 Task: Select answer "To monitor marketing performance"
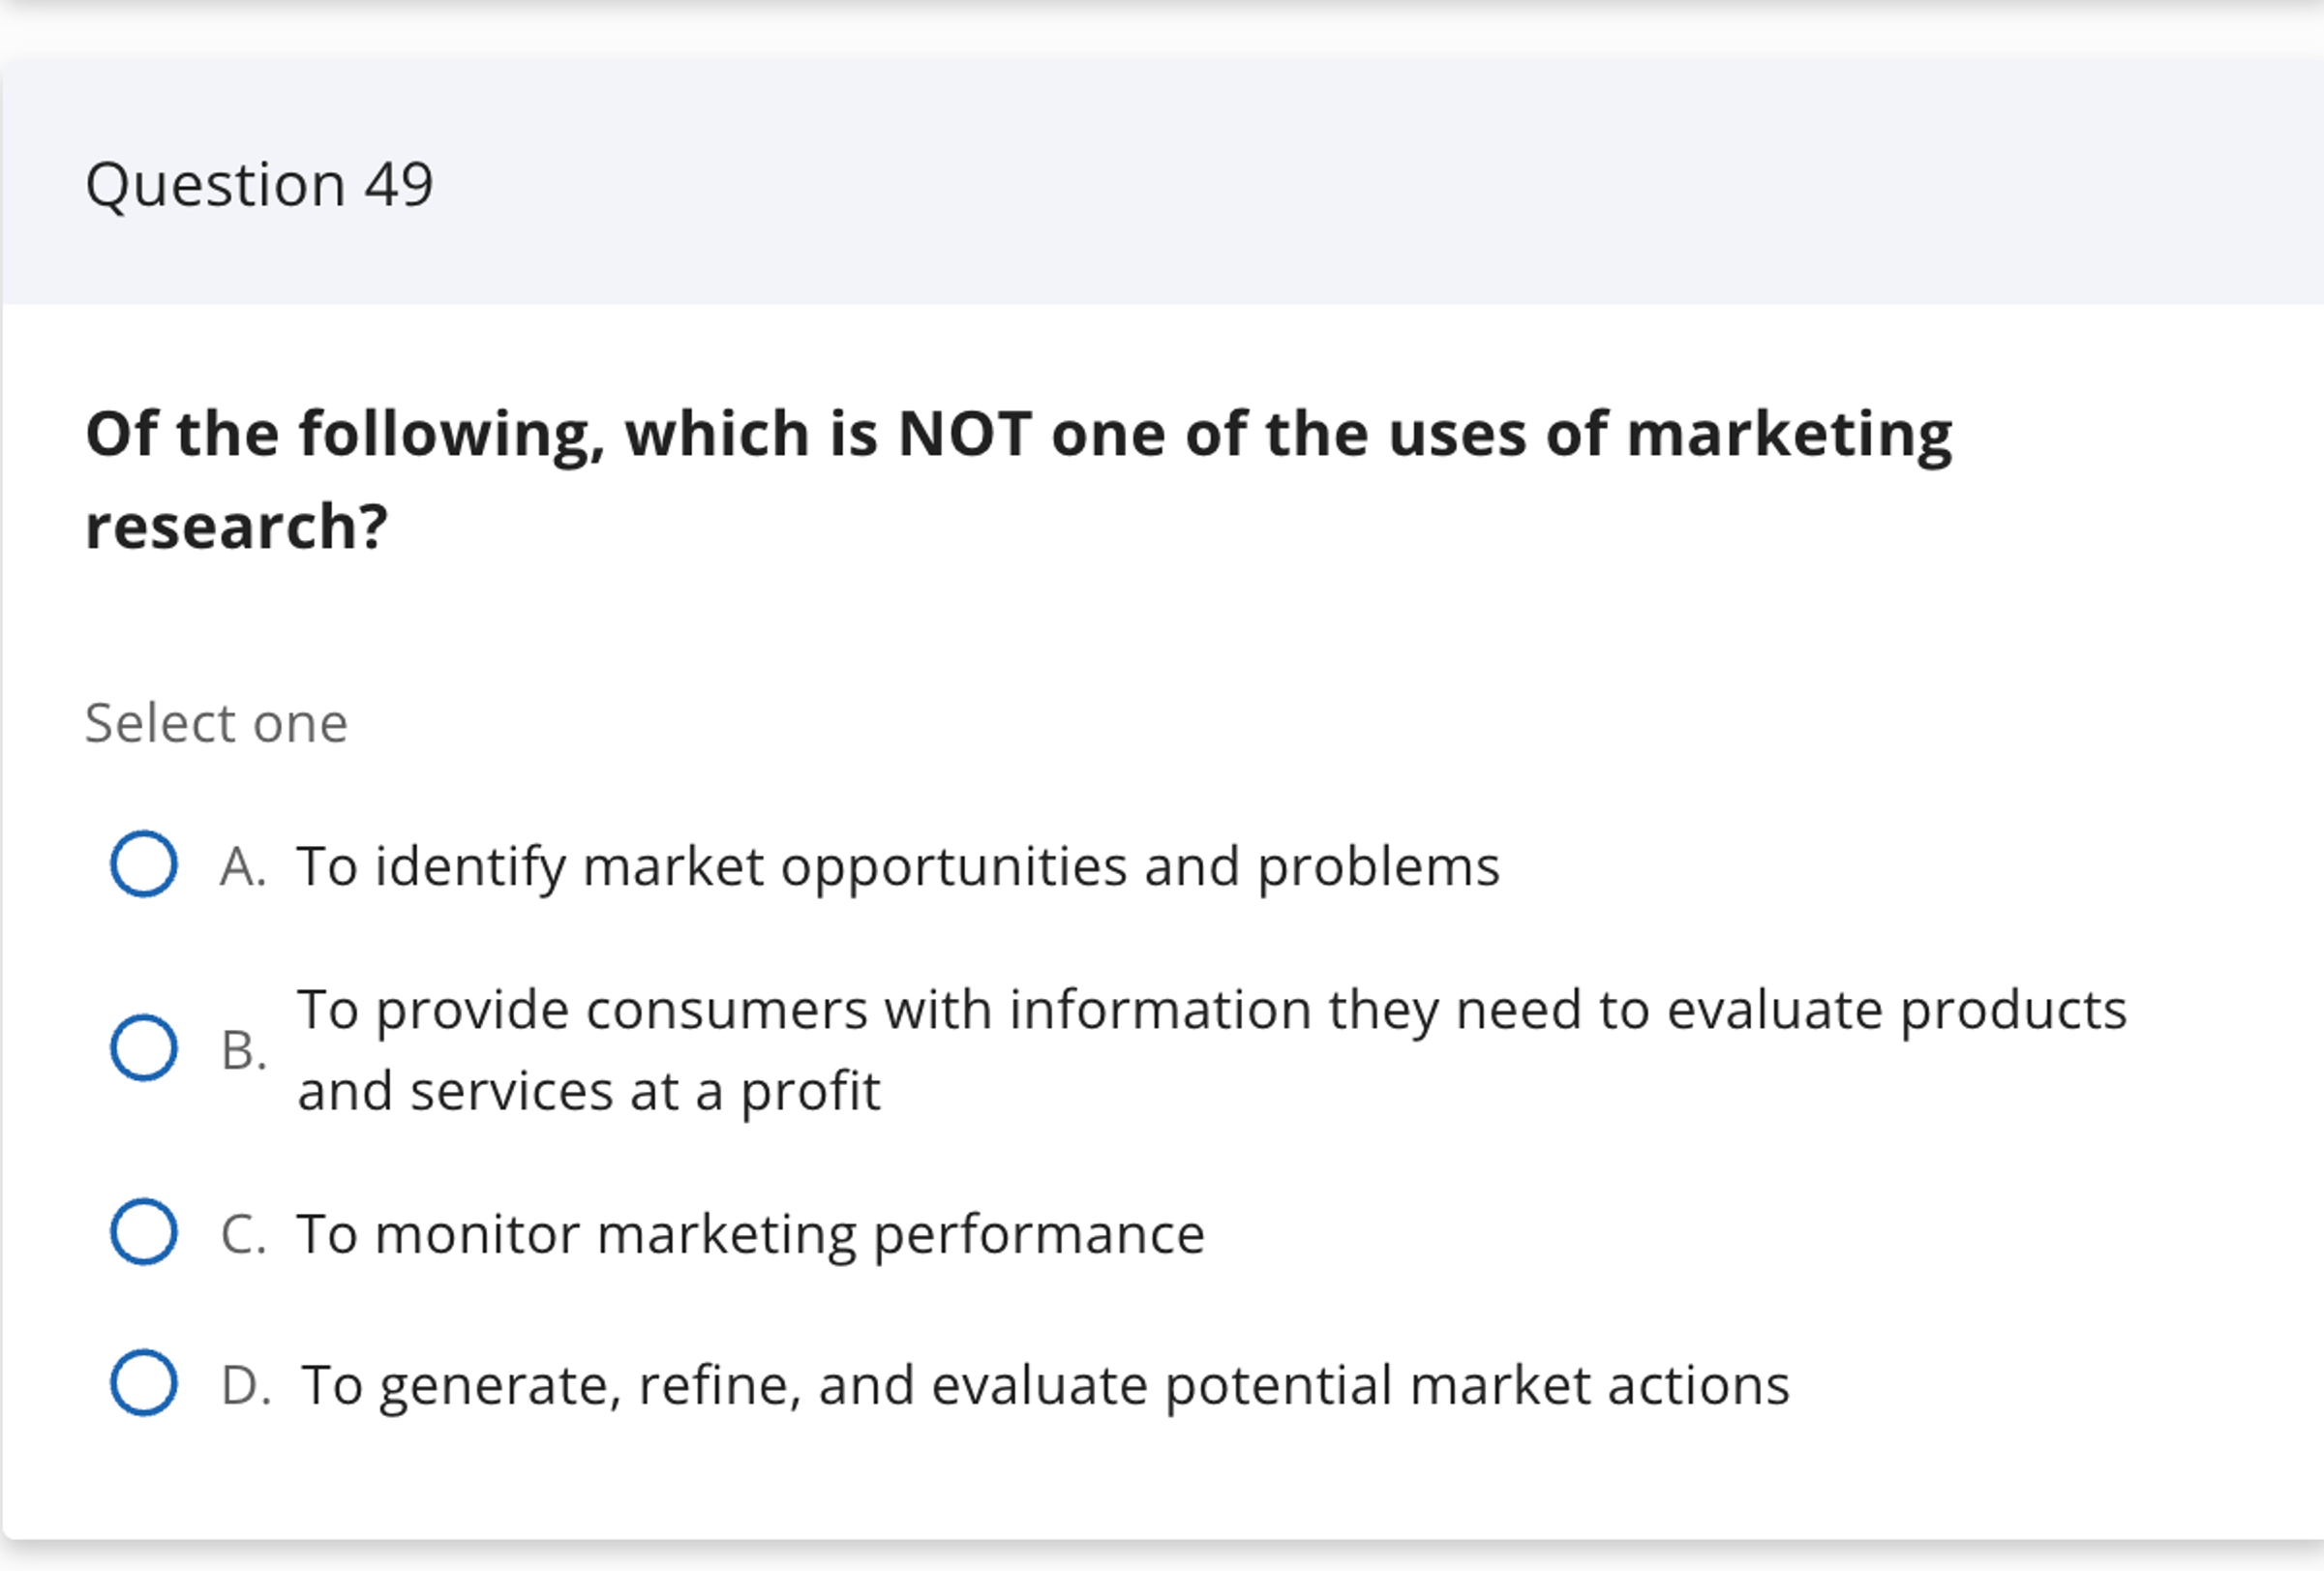coord(750,1234)
